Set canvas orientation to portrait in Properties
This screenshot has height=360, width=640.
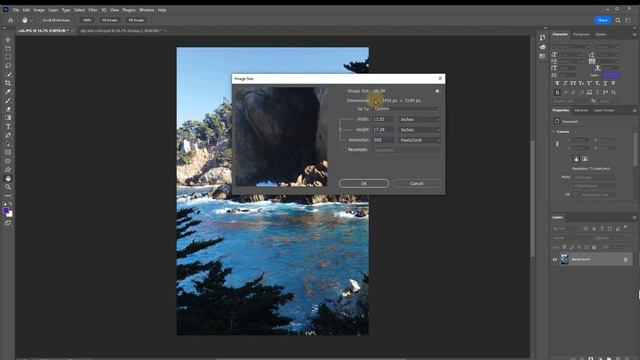[576, 159]
